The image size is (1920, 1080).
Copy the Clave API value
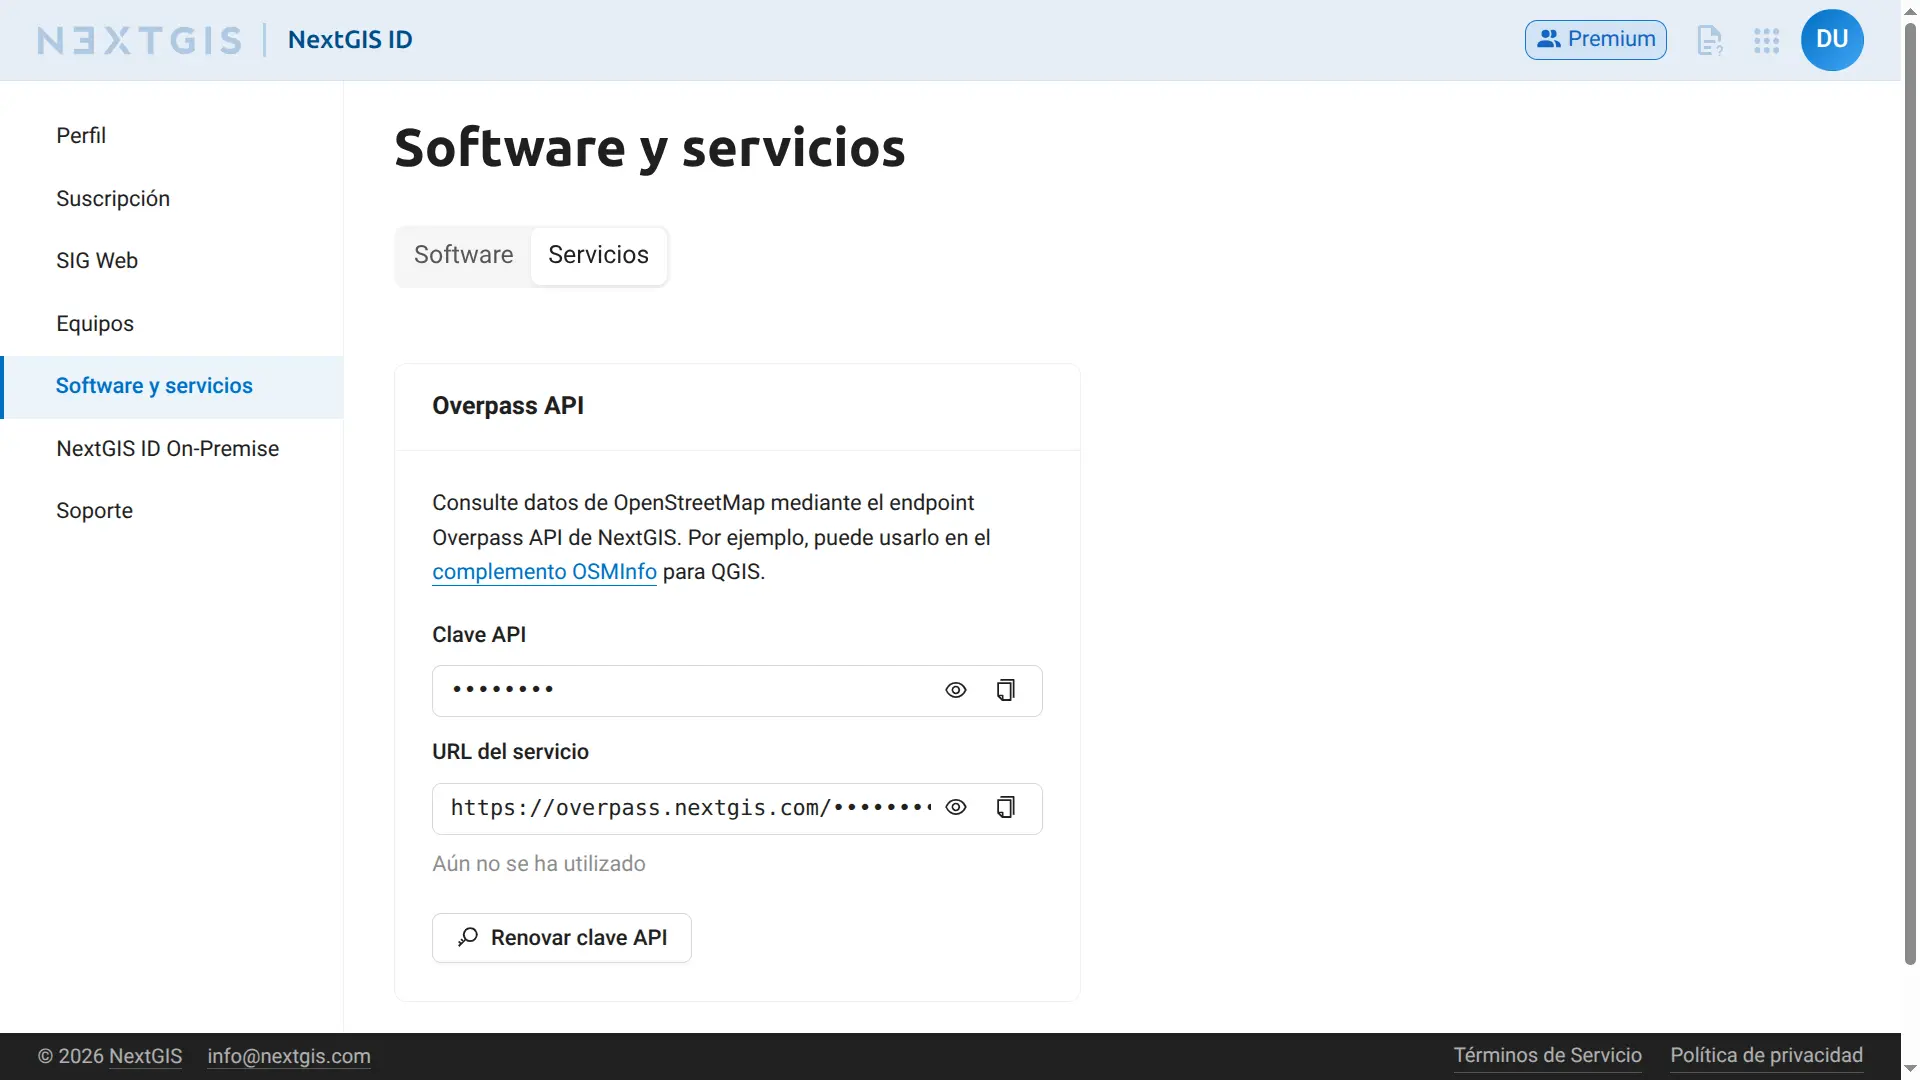click(x=1006, y=690)
